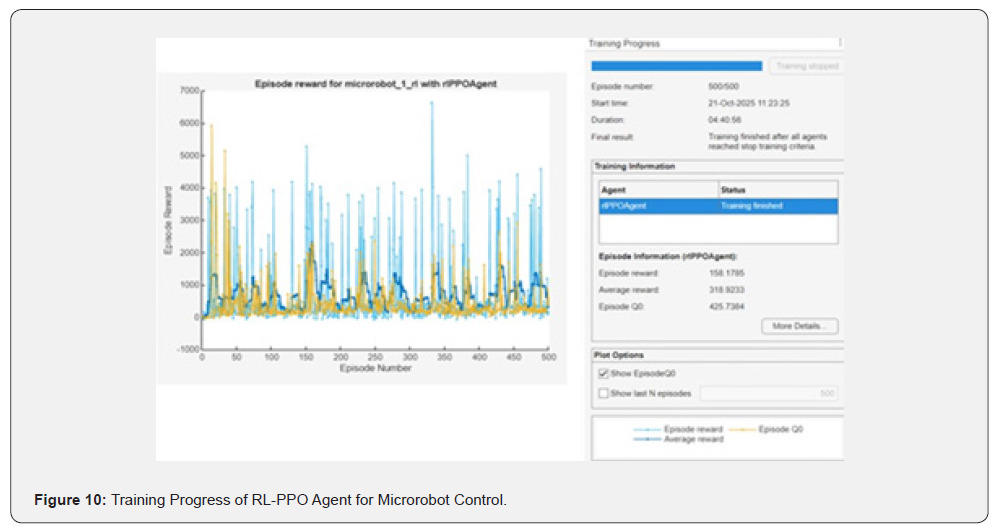Image resolution: width=1003 pixels, height=532 pixels.
Task: Click the 250 x-axis tick label
Action: click(x=375, y=357)
